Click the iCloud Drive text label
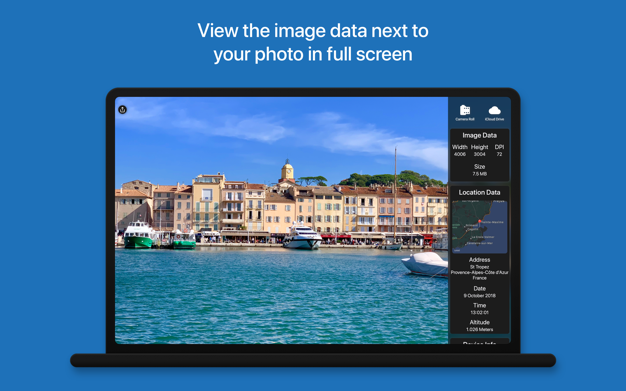 494,119
